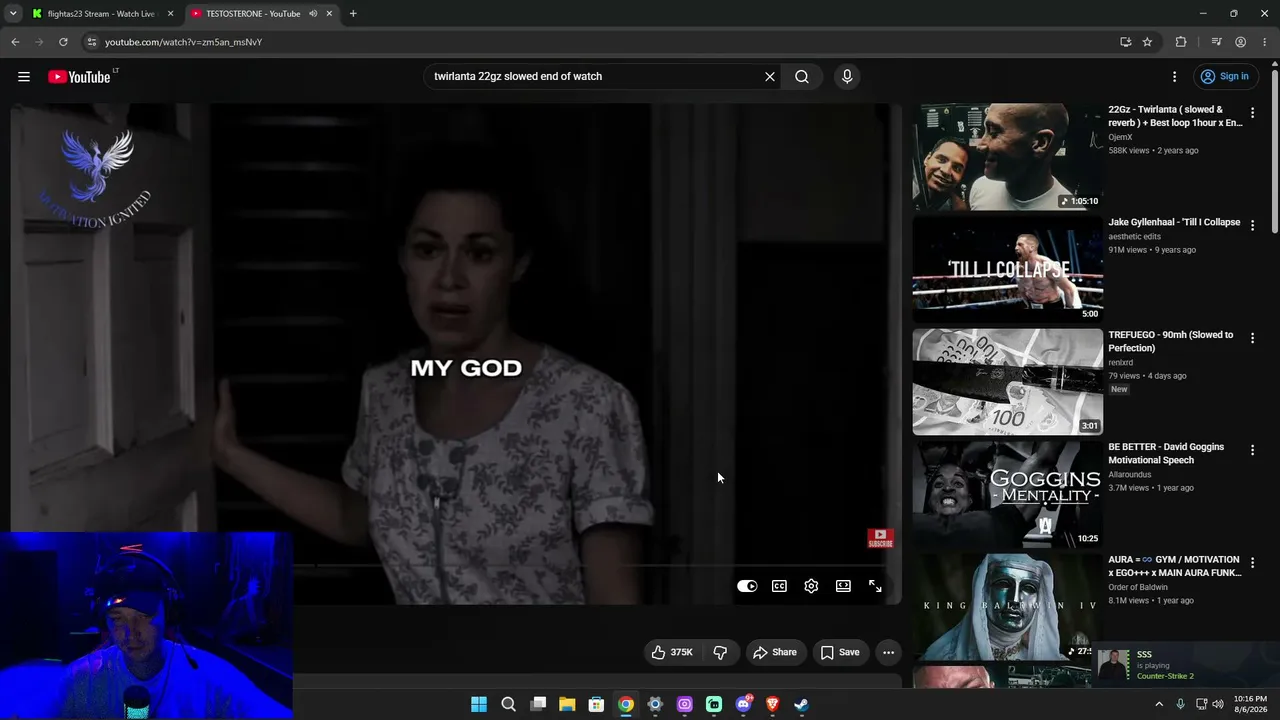
Task: Install app icon in address bar
Action: 1126,42
